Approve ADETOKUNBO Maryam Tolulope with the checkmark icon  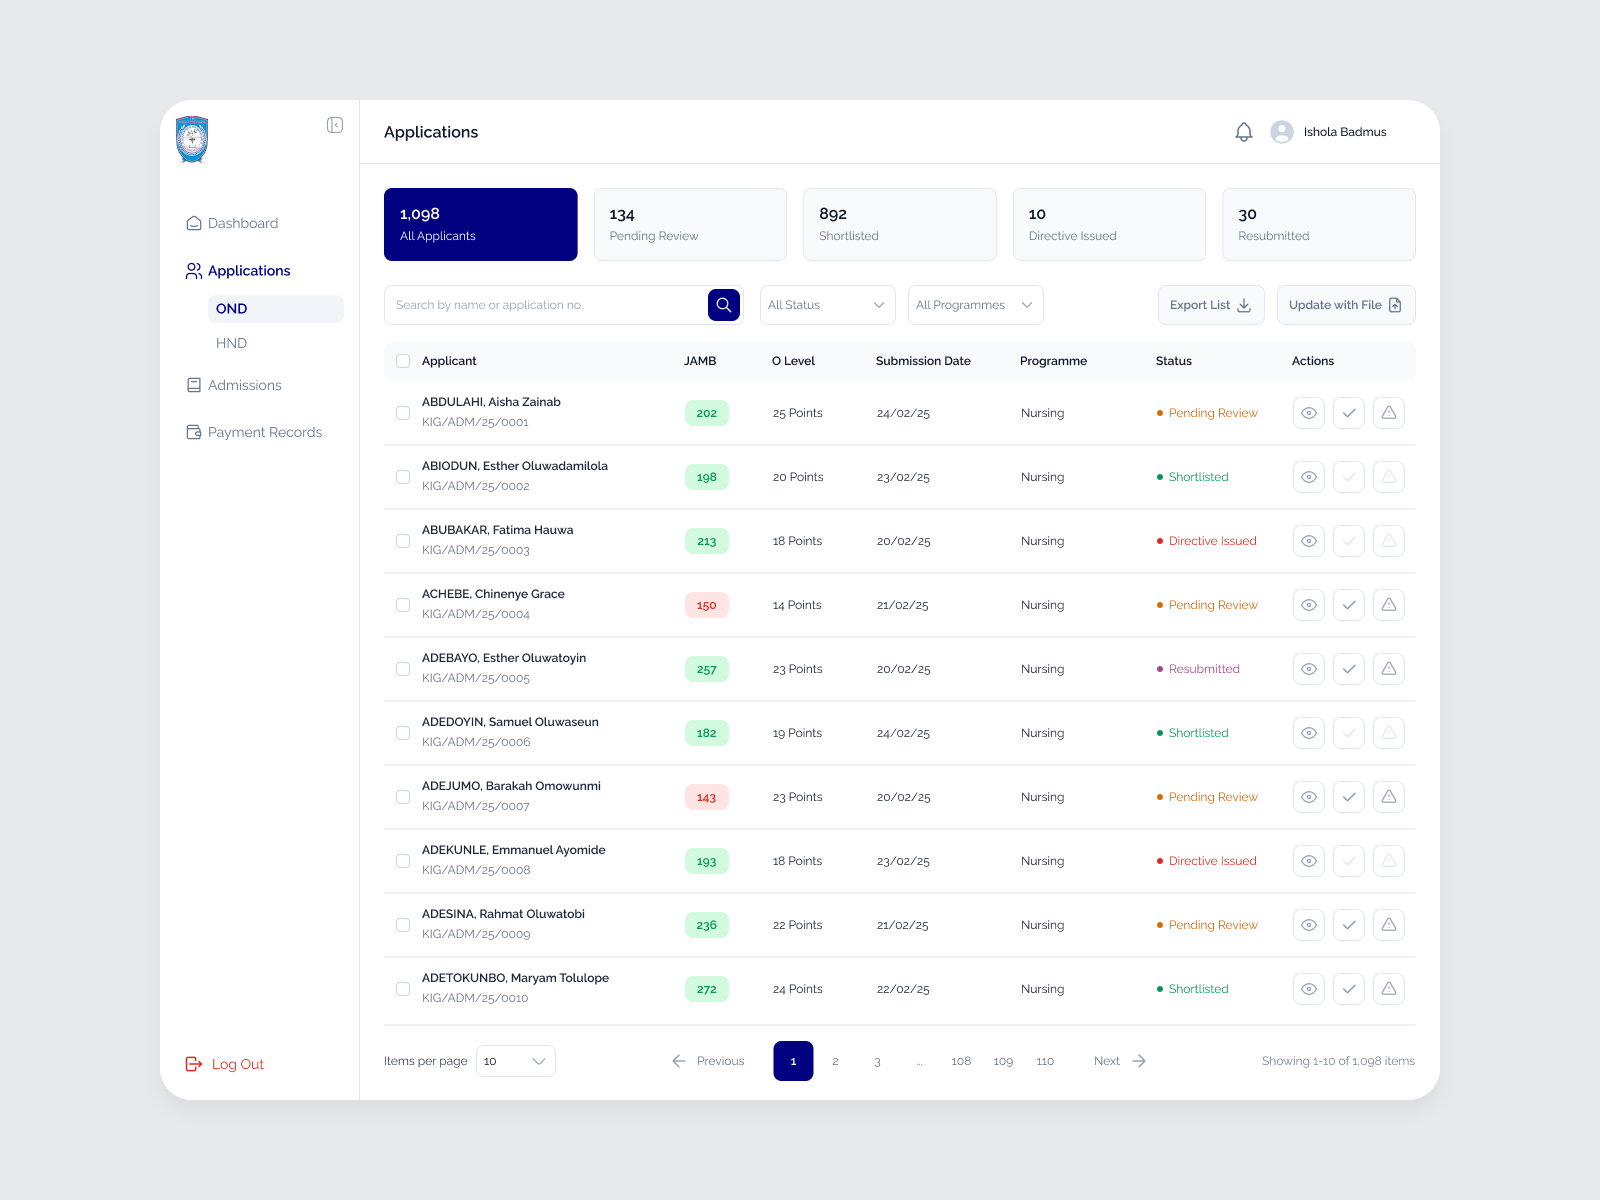click(1348, 989)
